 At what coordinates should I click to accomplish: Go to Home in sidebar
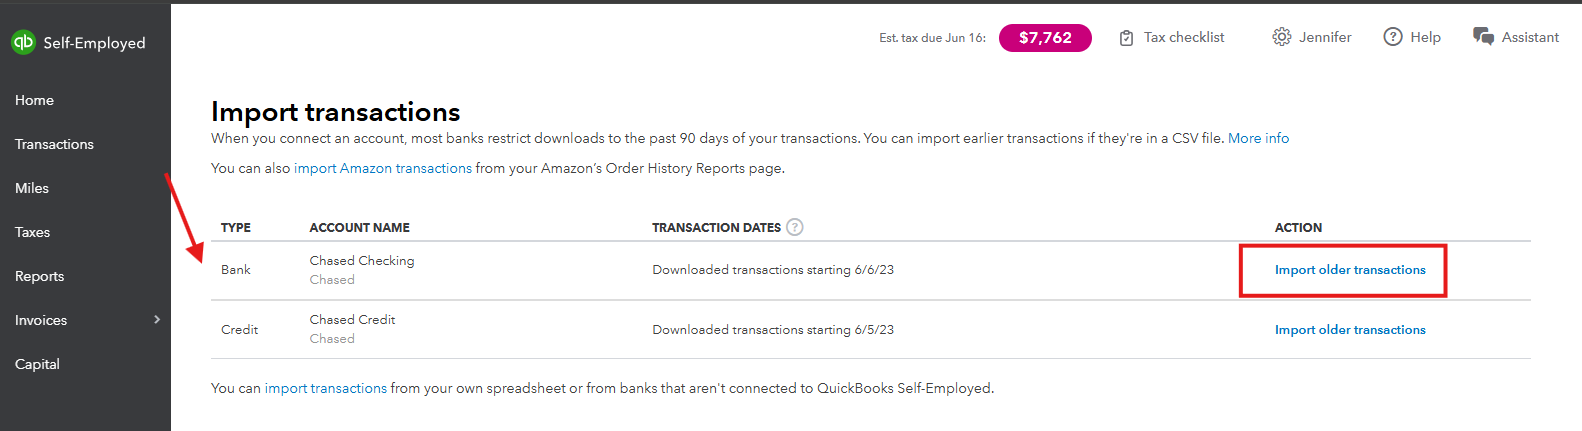coord(35,100)
